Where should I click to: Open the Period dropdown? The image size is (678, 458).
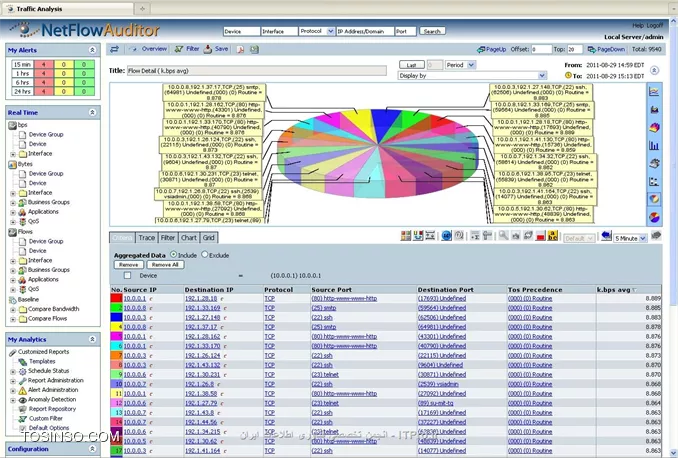tap(471, 65)
